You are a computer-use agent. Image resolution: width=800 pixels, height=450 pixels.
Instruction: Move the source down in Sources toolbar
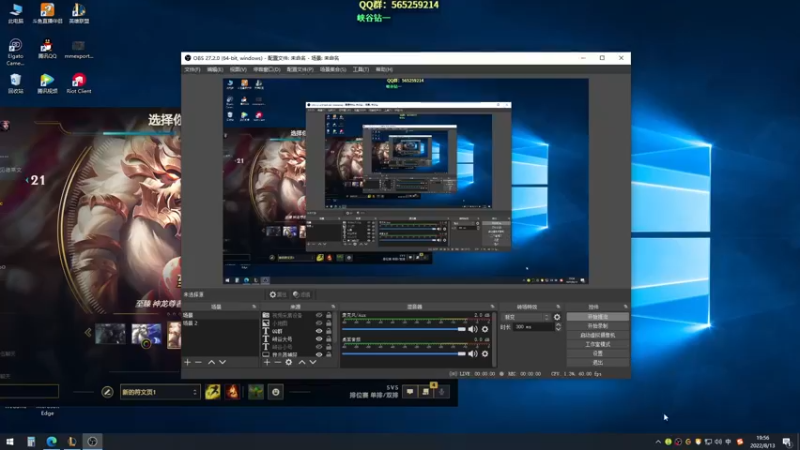tap(313, 362)
